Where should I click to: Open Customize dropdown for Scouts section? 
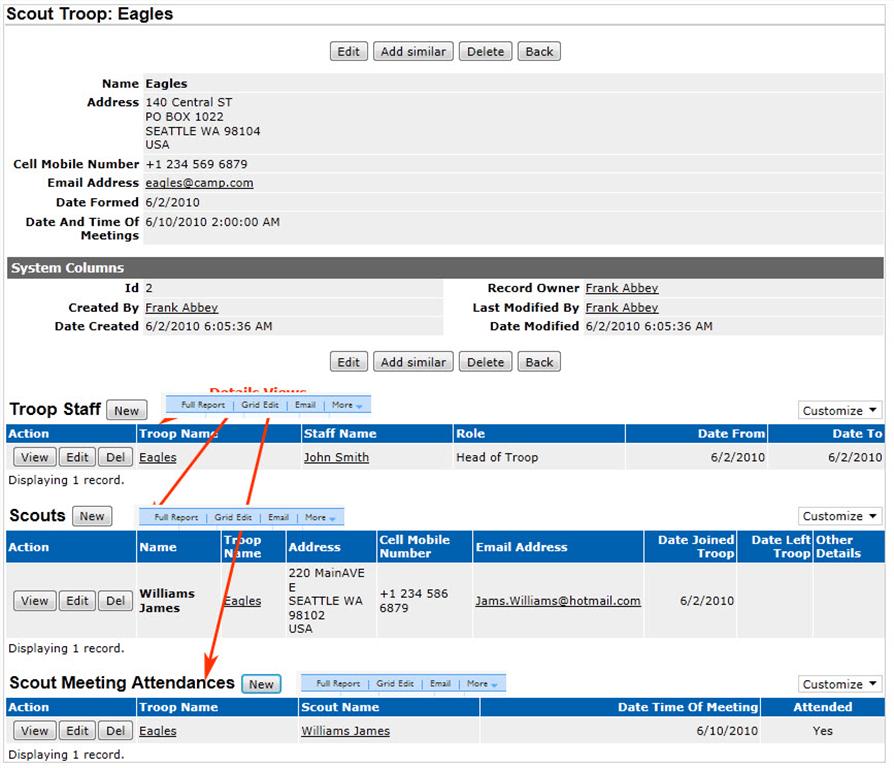click(x=840, y=516)
